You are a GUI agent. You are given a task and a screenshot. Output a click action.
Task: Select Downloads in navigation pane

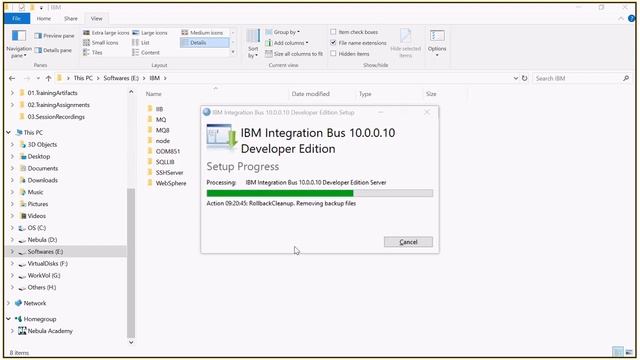42,180
